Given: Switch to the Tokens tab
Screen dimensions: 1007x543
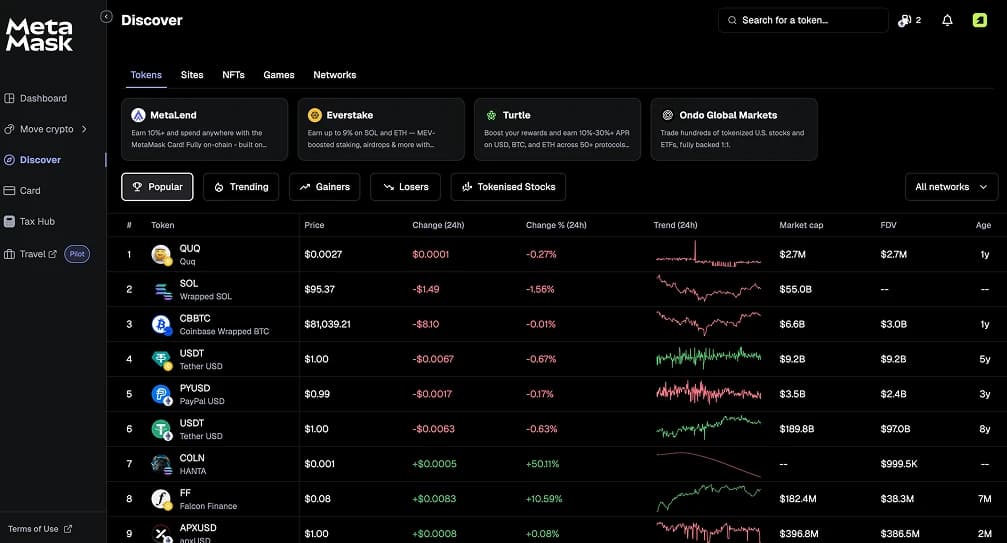Looking at the screenshot, I should pos(146,75).
